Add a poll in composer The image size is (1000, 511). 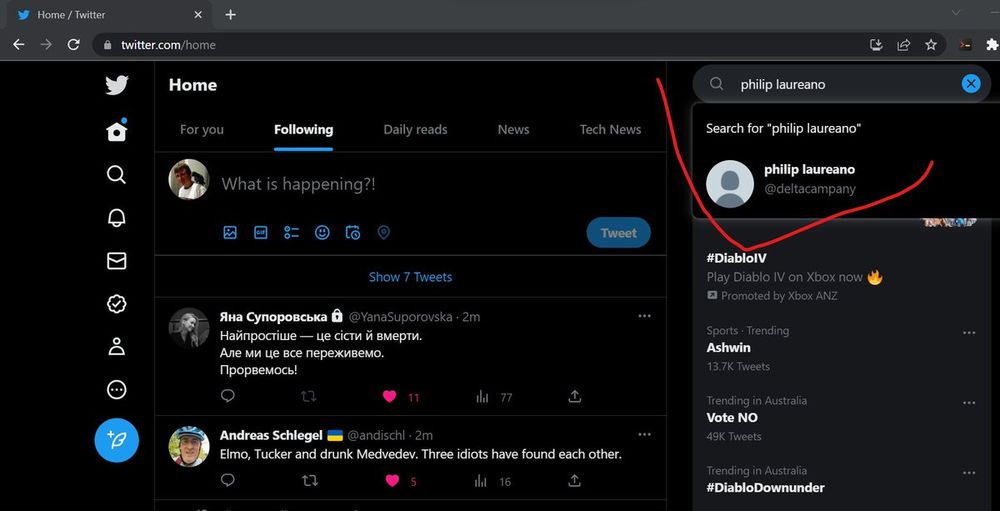click(291, 233)
